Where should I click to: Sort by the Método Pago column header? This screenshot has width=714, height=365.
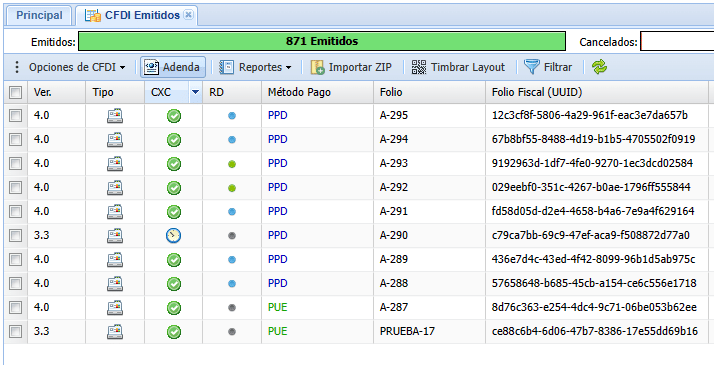pyautogui.click(x=317, y=92)
